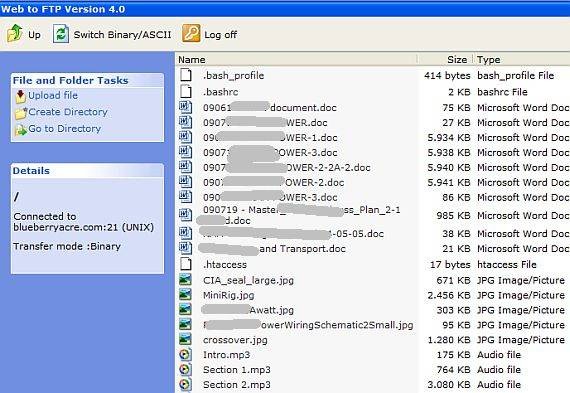Click the blank file icon beside .bash_profile

(x=186, y=75)
